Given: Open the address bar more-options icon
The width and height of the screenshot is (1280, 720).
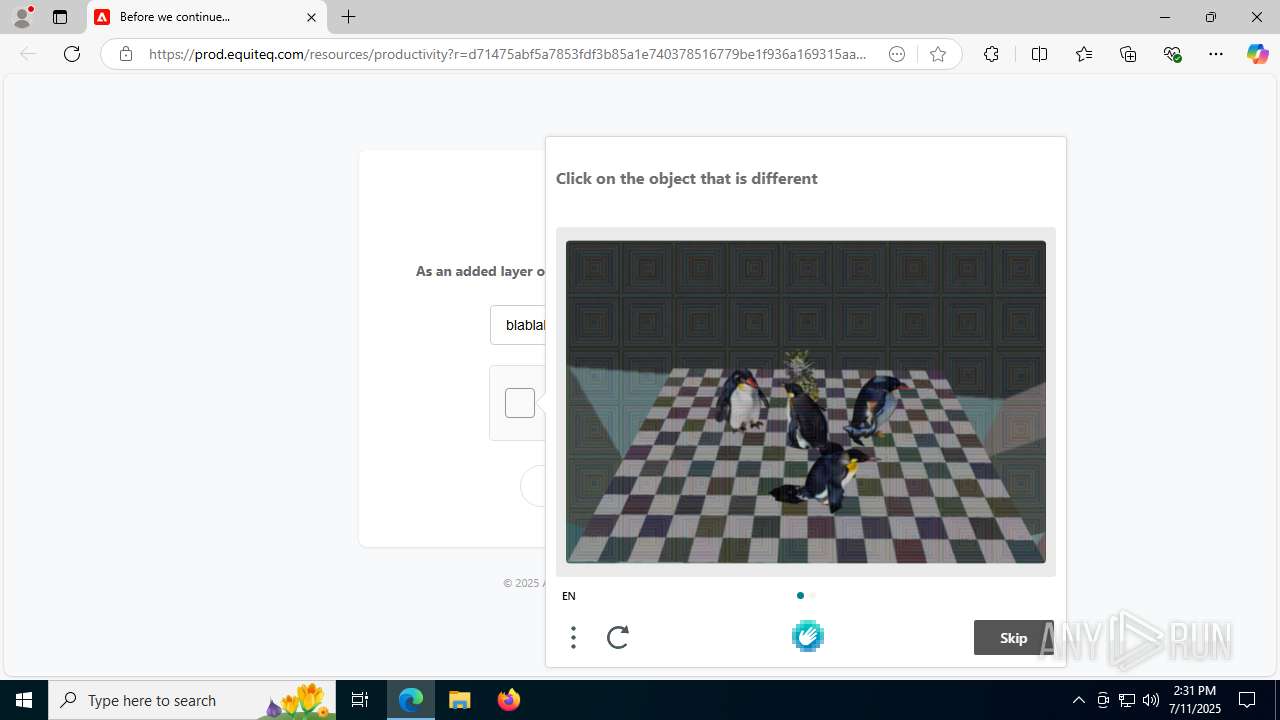Looking at the screenshot, I should click(x=897, y=54).
